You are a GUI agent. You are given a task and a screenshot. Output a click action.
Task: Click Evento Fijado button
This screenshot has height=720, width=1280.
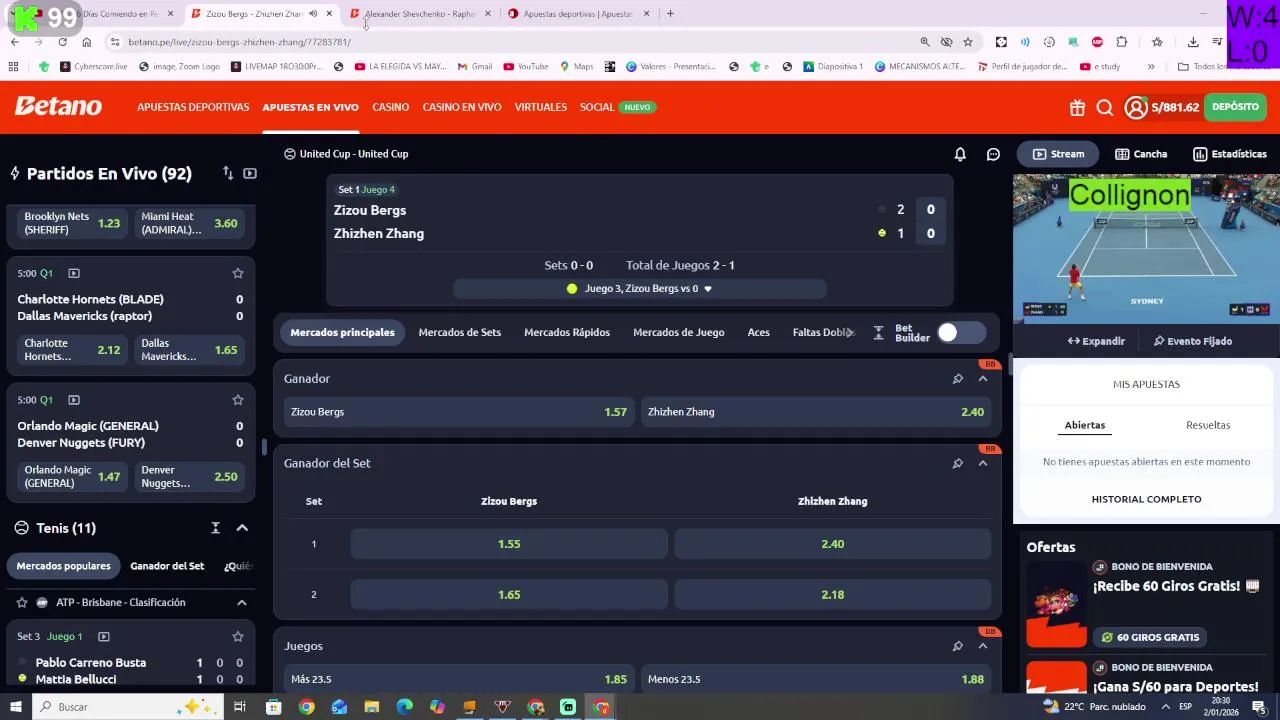1193,341
